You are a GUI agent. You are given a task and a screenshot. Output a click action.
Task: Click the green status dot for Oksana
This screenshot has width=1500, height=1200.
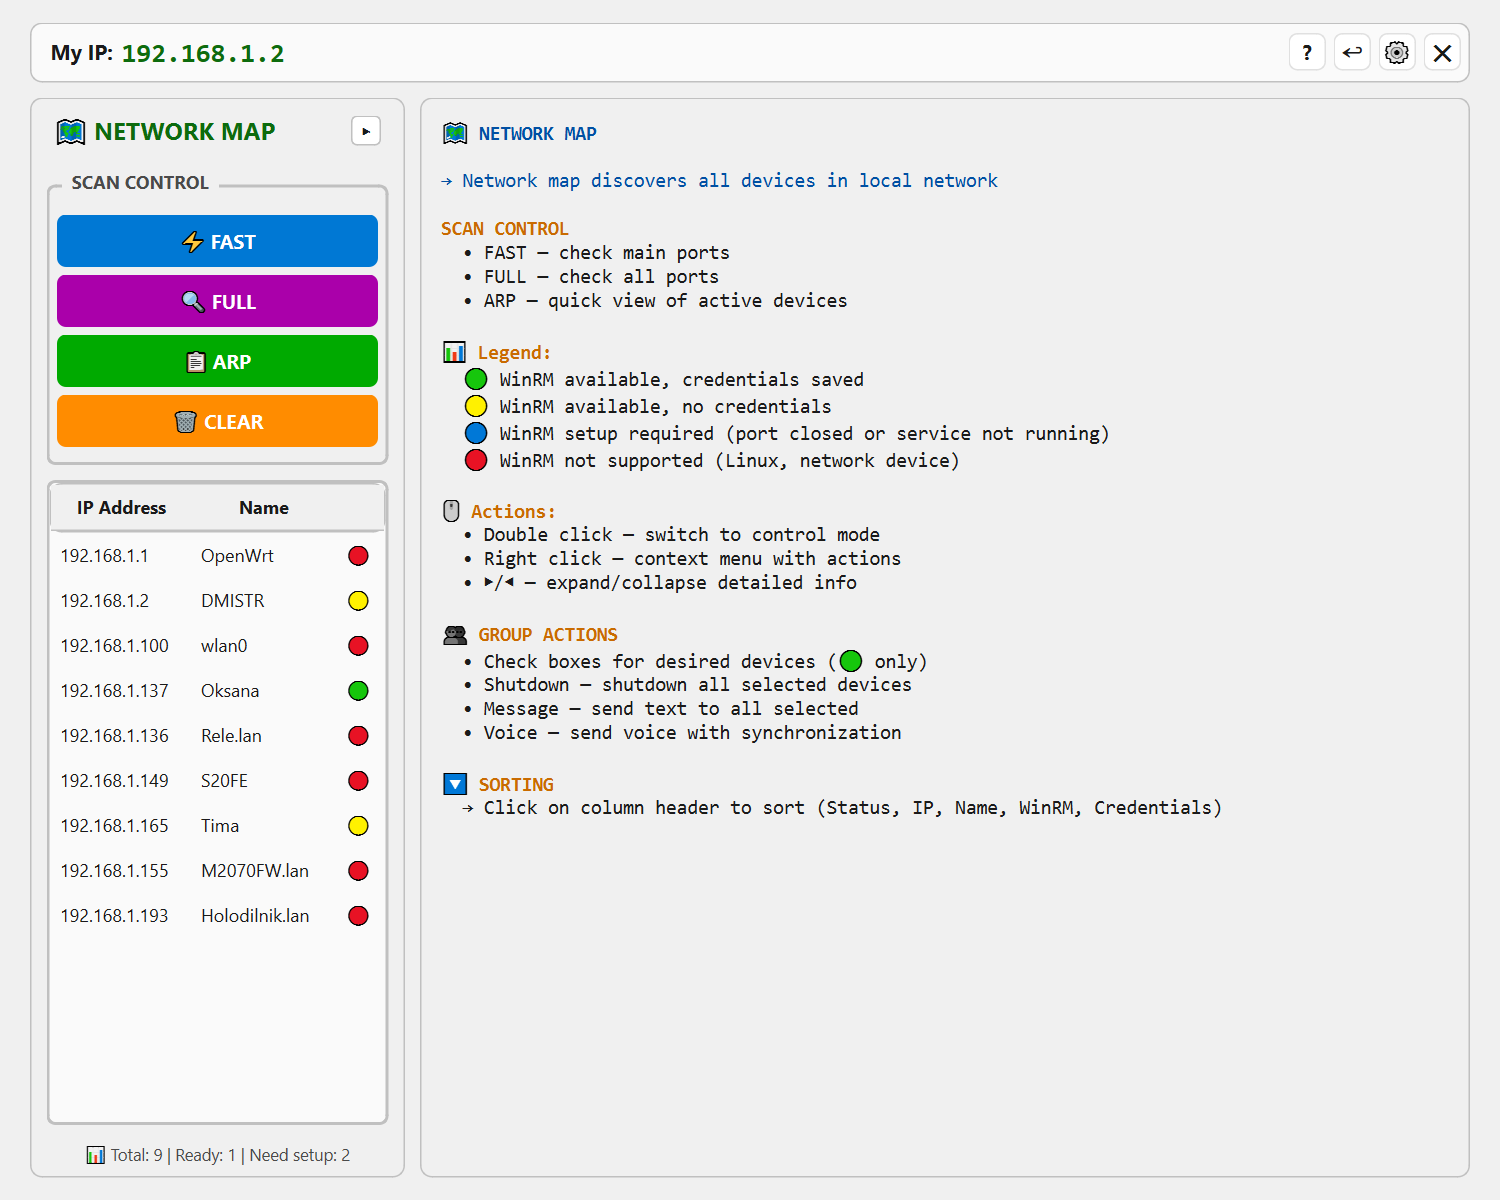pyautogui.click(x=358, y=691)
